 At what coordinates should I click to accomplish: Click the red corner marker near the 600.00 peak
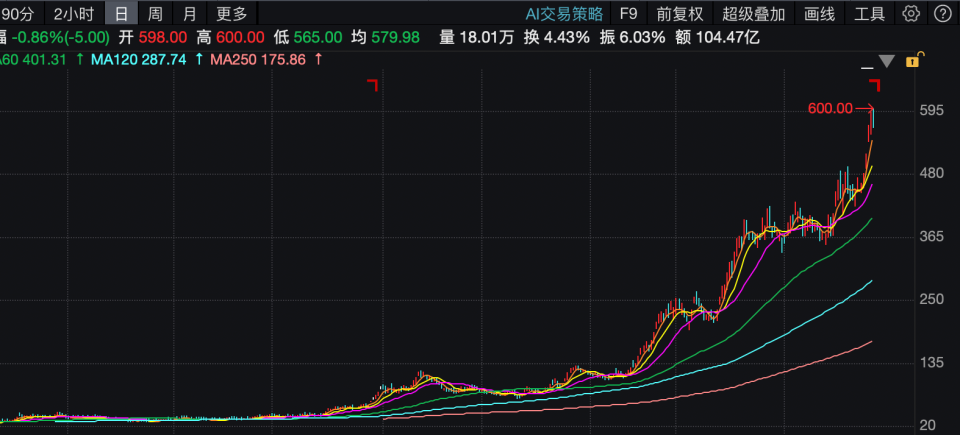(x=875, y=85)
